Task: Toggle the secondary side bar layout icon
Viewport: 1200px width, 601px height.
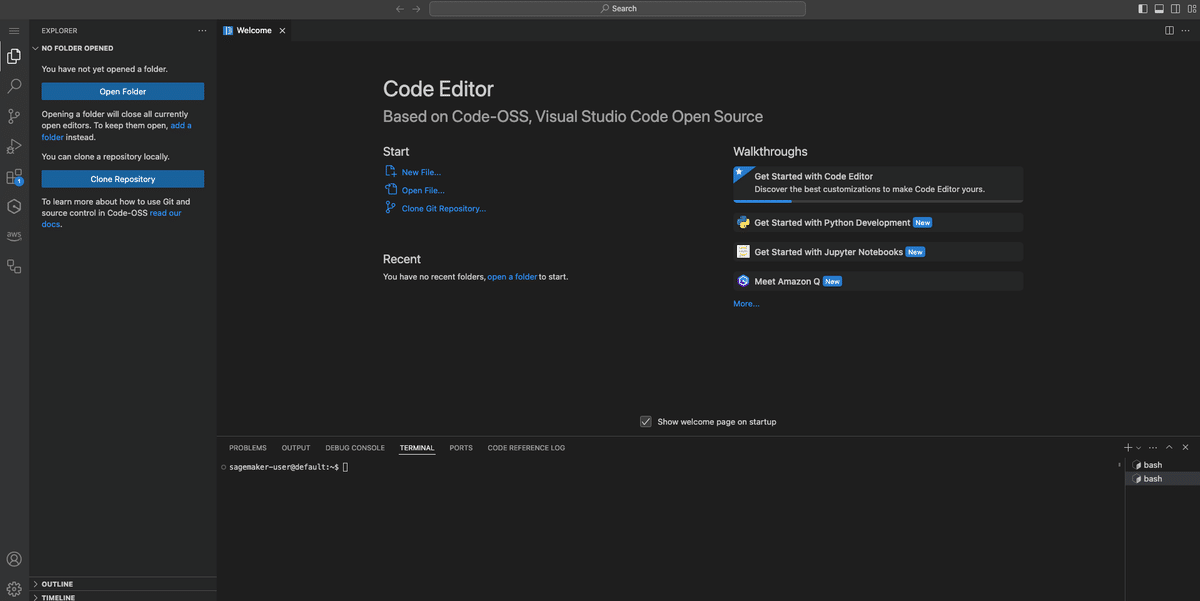Action: pyautogui.click(x=1175, y=9)
